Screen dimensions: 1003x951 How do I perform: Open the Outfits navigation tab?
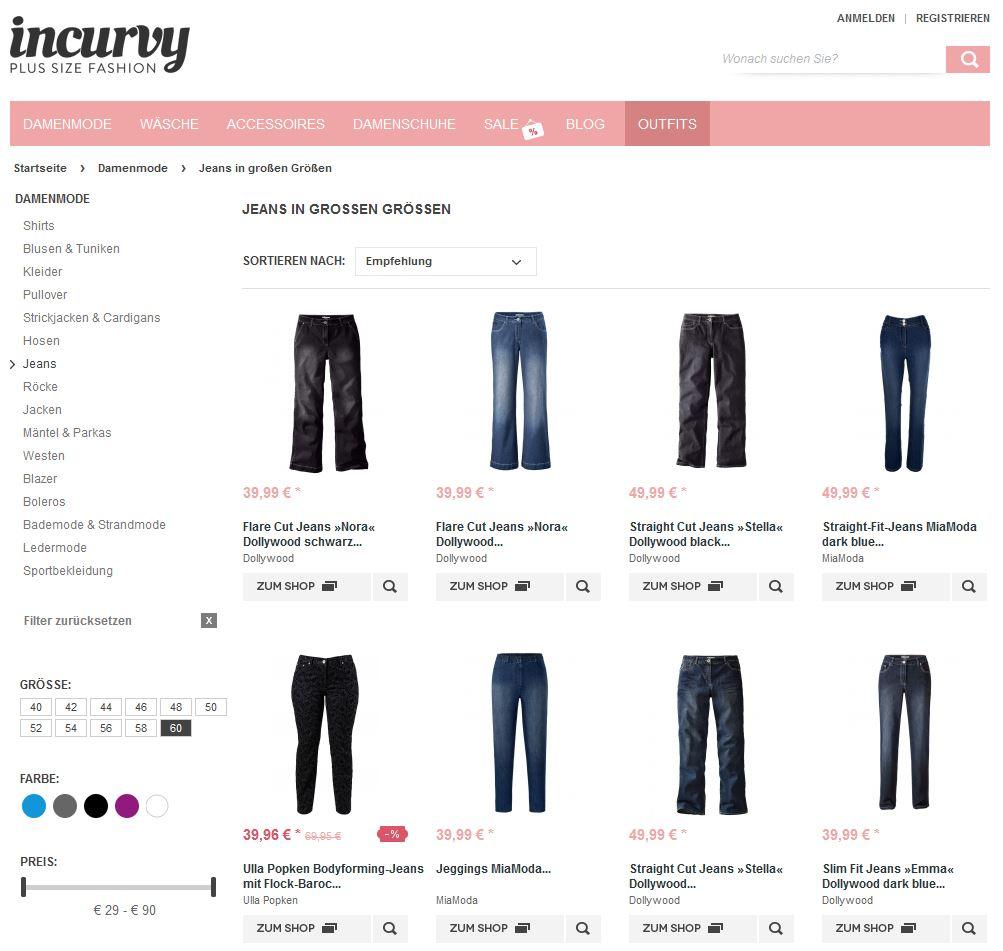click(667, 124)
